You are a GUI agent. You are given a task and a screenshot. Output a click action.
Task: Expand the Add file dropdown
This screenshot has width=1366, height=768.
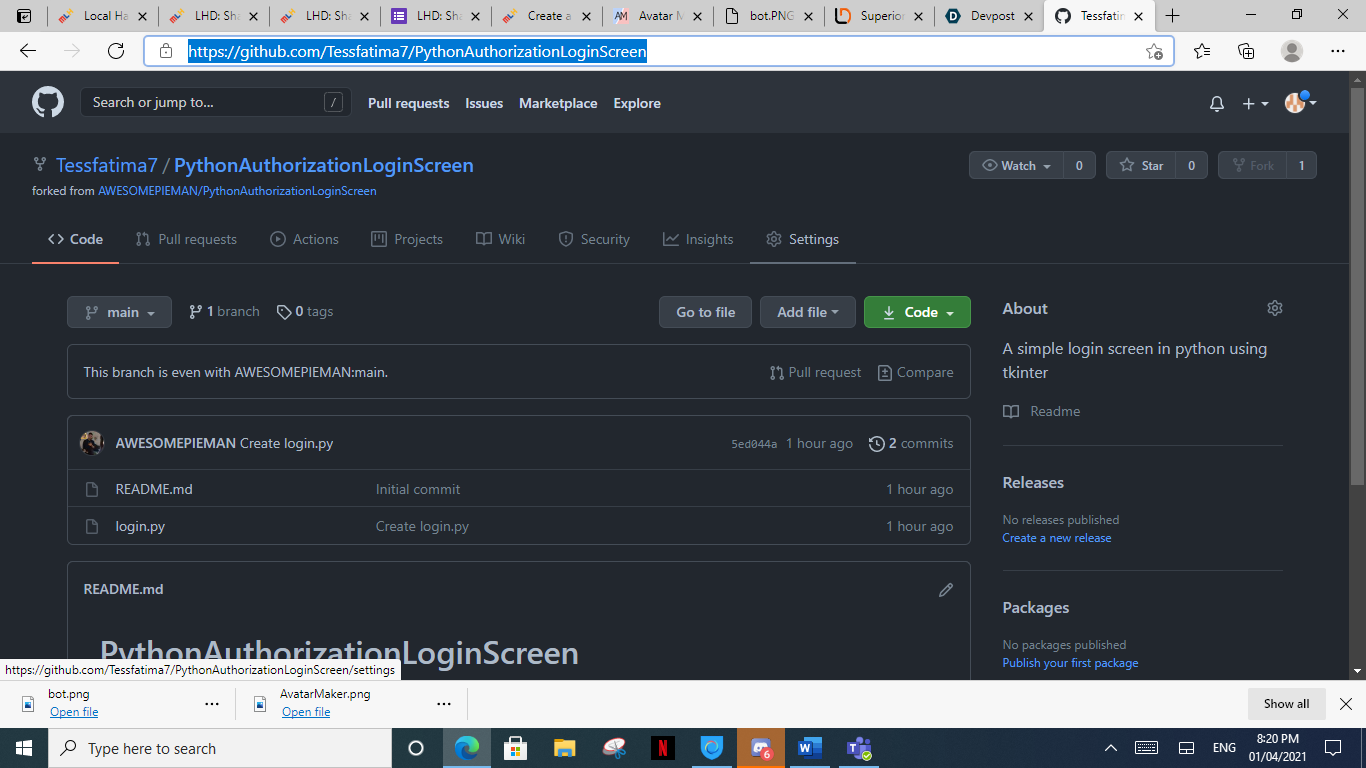click(807, 311)
